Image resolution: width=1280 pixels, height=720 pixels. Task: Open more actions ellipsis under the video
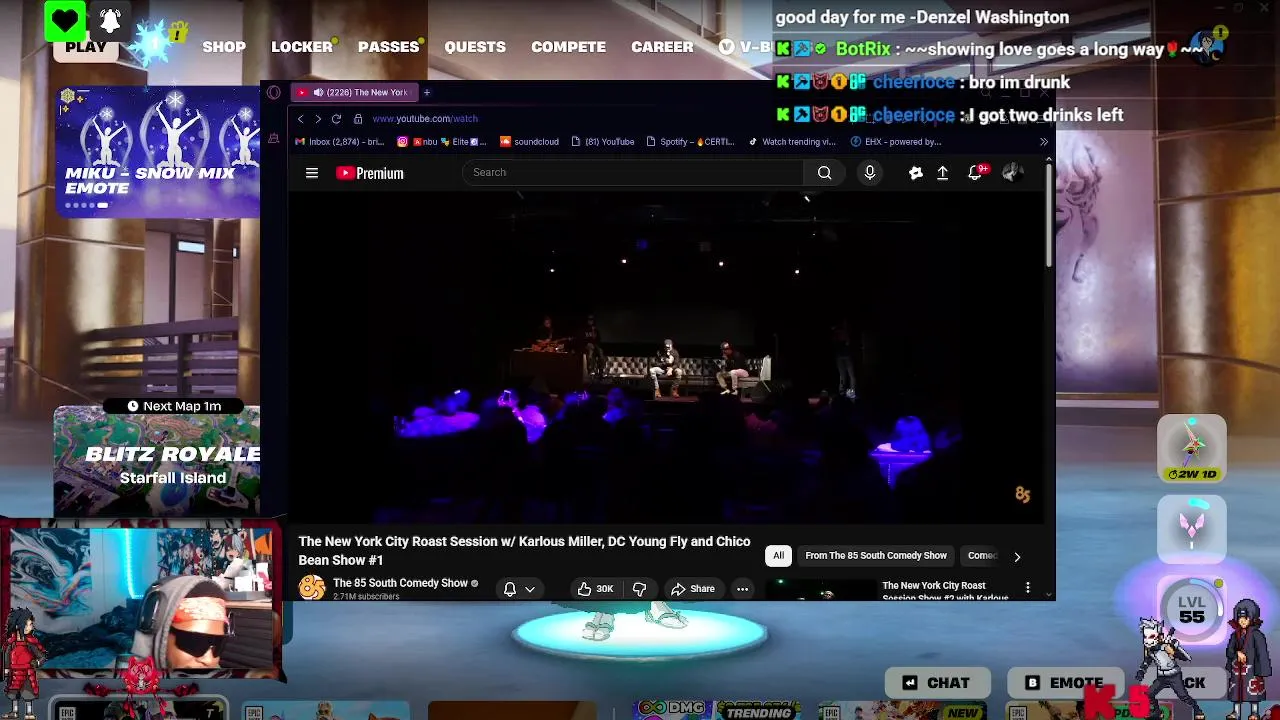742,589
